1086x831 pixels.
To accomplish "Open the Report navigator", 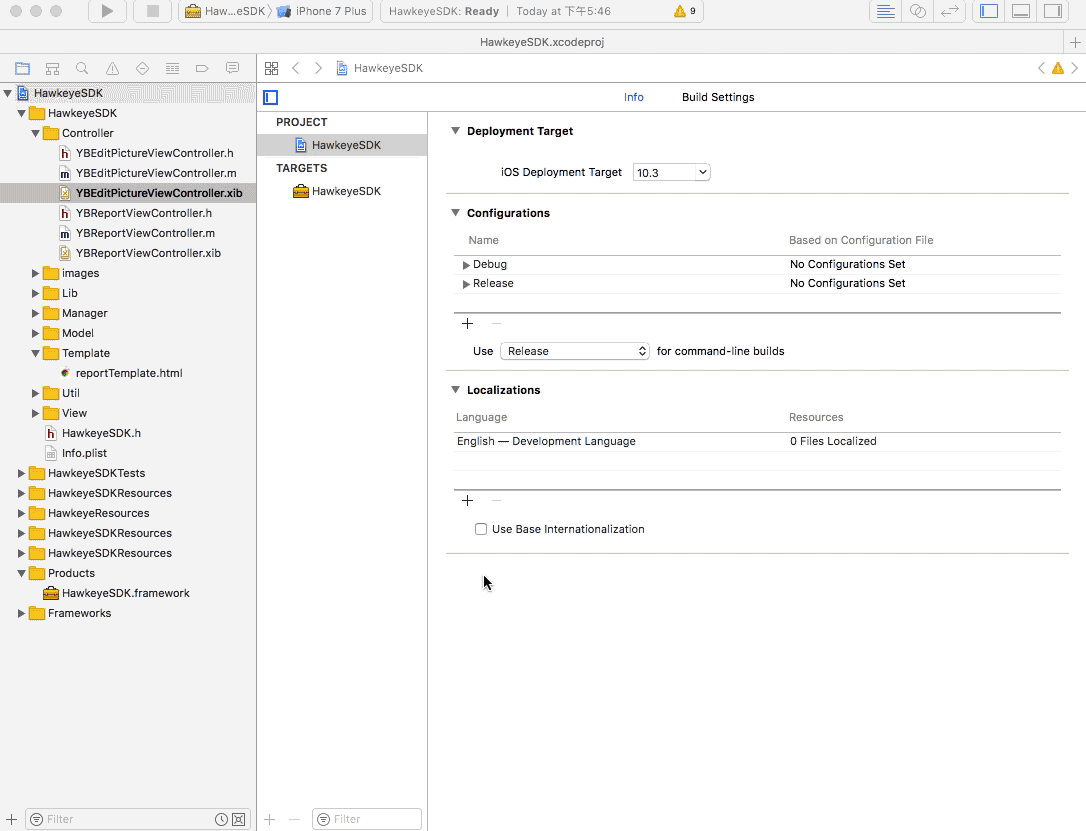I will (233, 68).
